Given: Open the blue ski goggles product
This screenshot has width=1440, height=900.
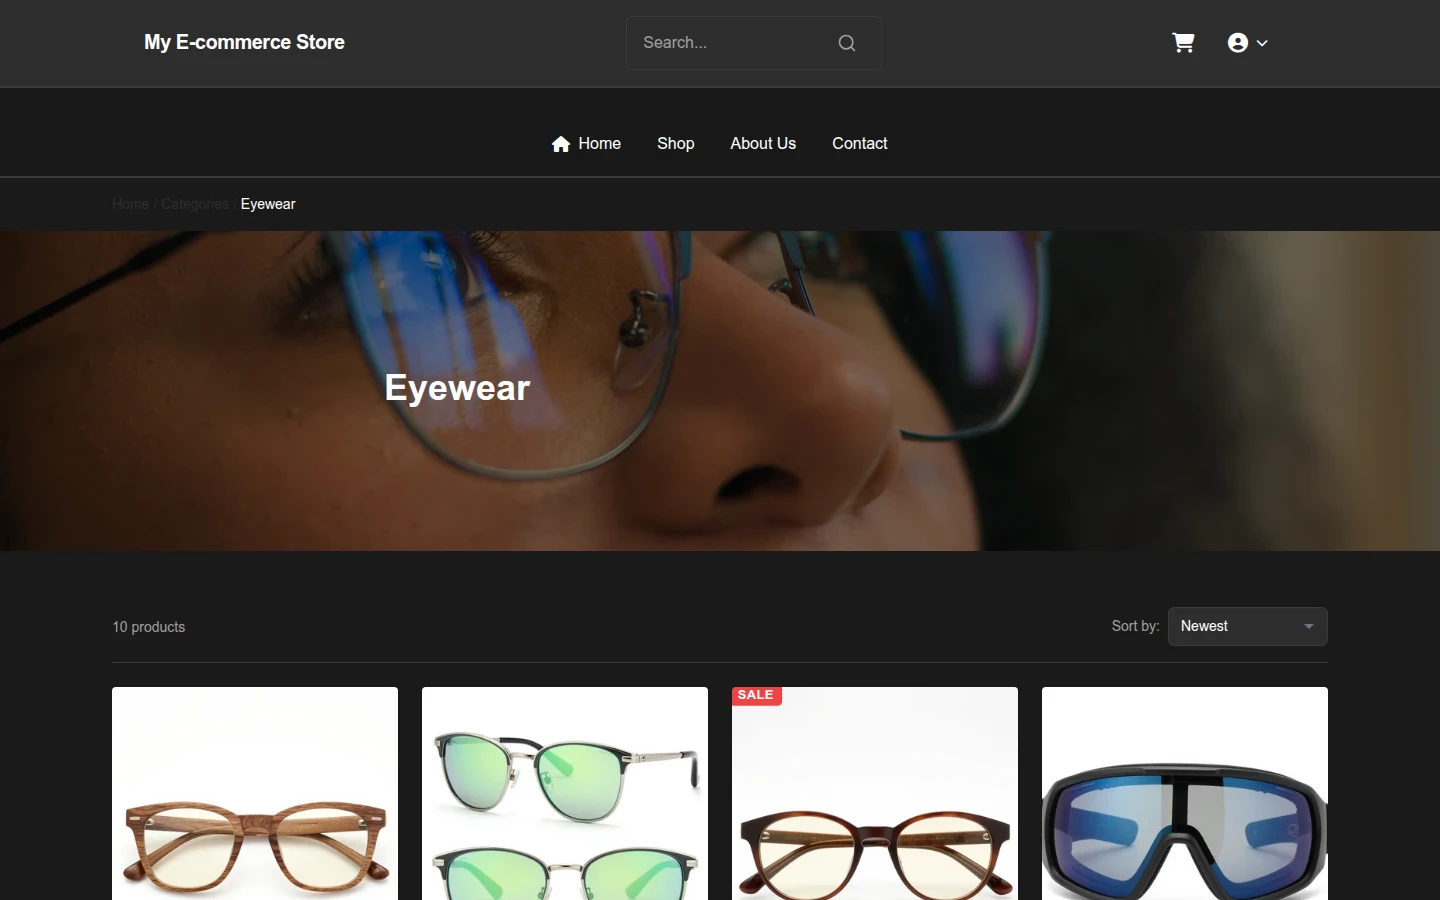Looking at the screenshot, I should click(x=1185, y=794).
